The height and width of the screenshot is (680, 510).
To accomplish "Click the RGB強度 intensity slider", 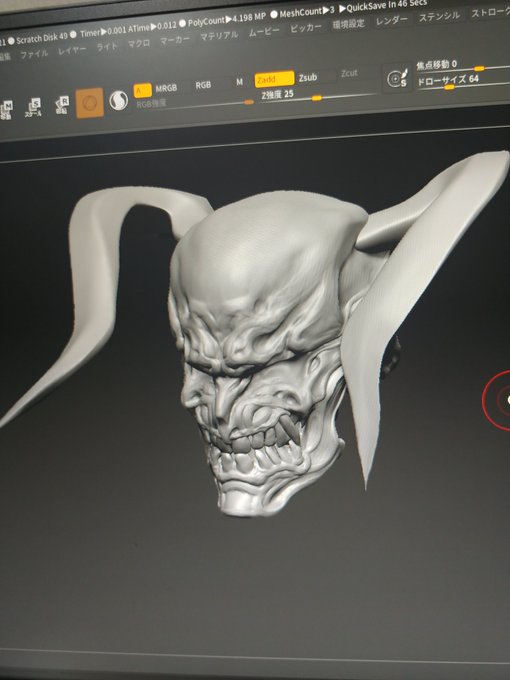I will point(195,104).
